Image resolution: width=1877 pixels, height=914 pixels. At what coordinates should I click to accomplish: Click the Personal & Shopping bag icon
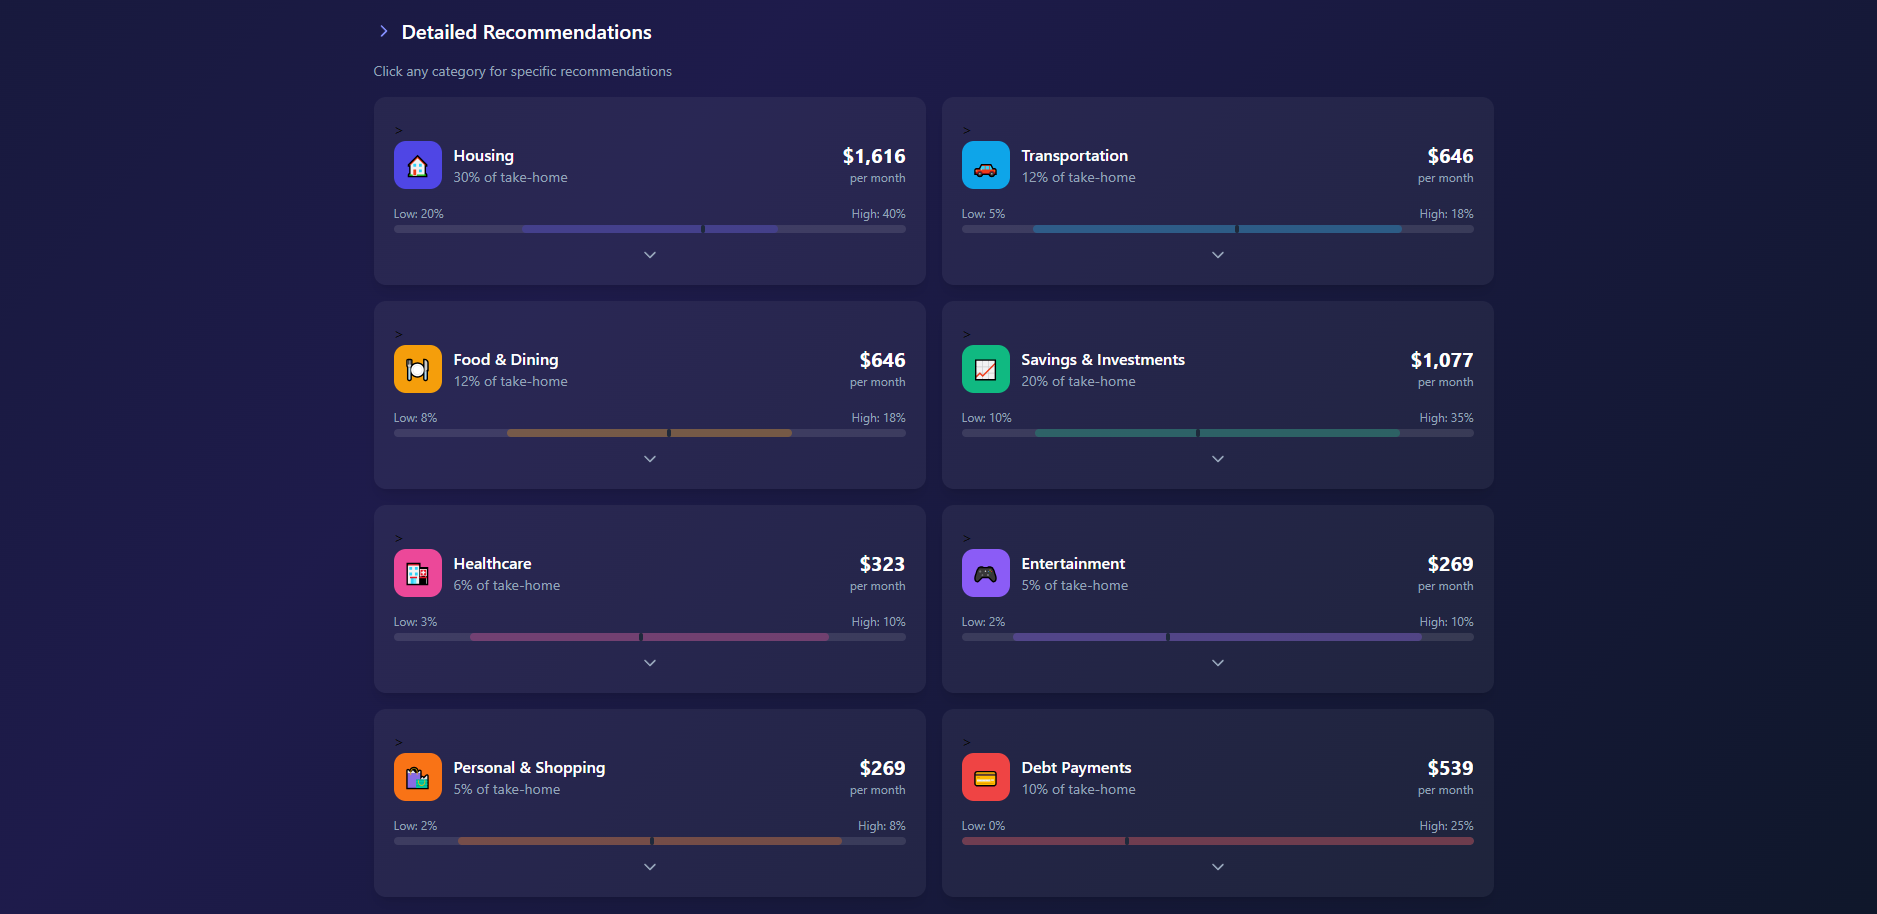(417, 776)
